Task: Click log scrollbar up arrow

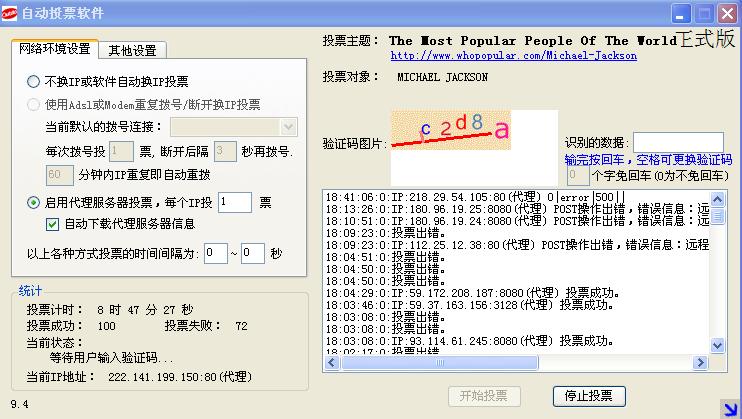Action: point(717,199)
